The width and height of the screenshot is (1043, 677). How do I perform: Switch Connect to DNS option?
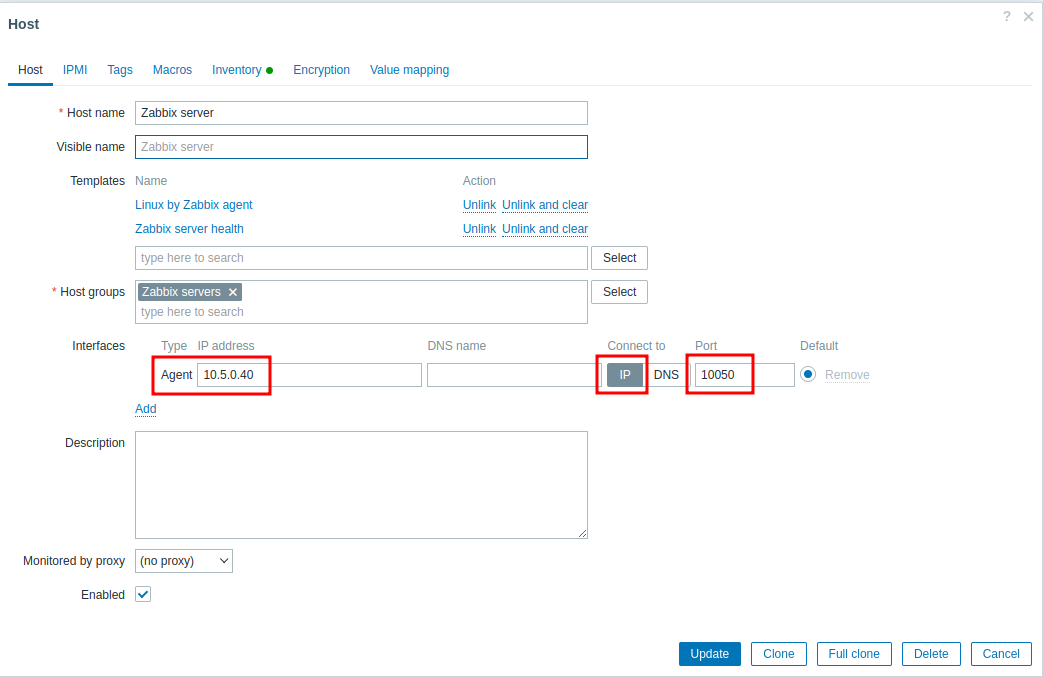666,374
